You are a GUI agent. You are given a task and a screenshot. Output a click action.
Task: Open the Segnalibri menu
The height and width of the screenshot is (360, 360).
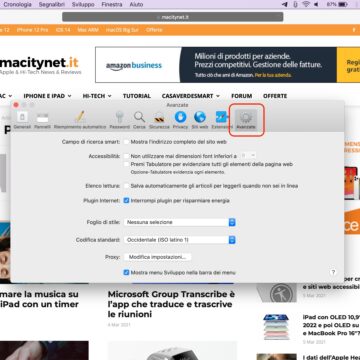click(52, 4)
